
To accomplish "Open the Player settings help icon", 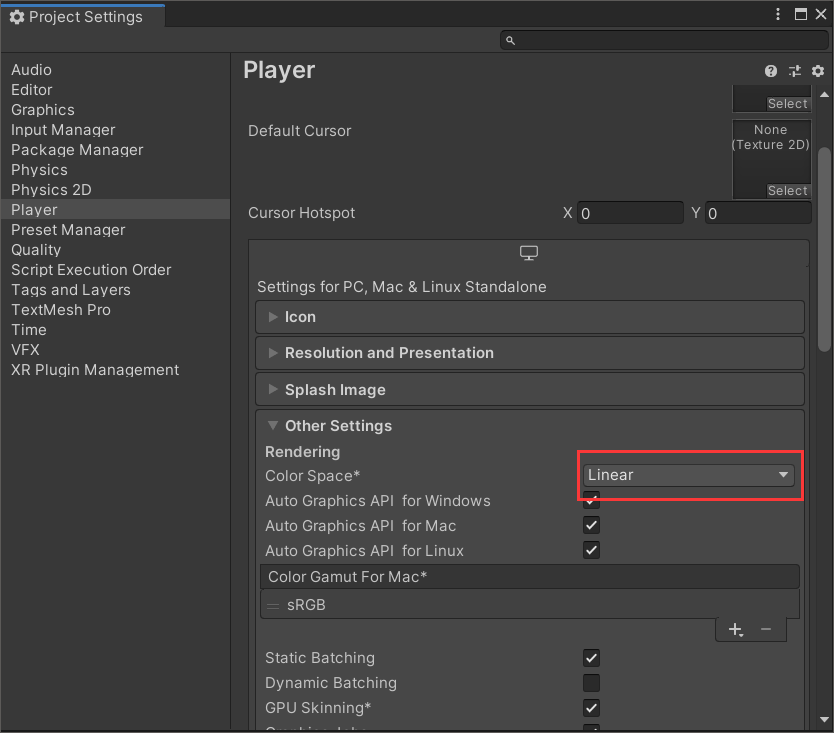I will click(x=770, y=71).
